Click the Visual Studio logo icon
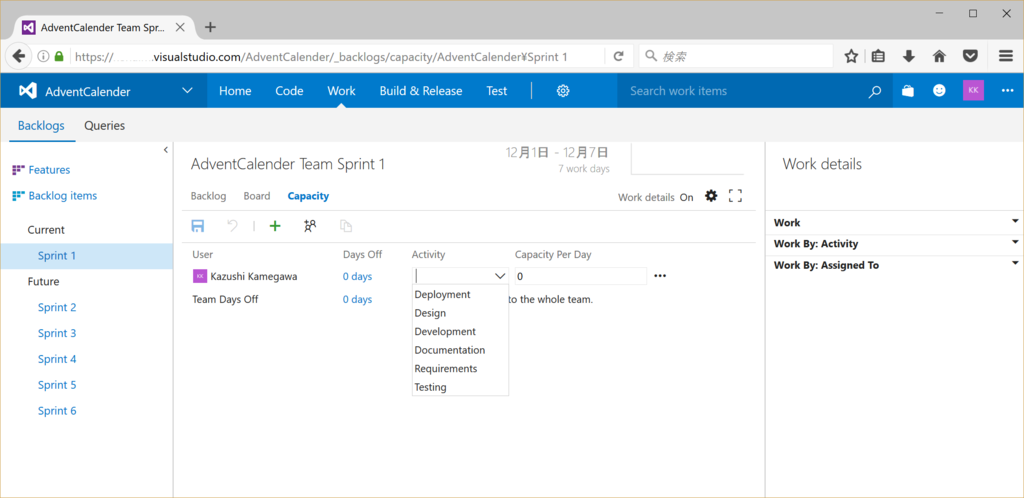Image resolution: width=1024 pixels, height=498 pixels. [x=27, y=91]
